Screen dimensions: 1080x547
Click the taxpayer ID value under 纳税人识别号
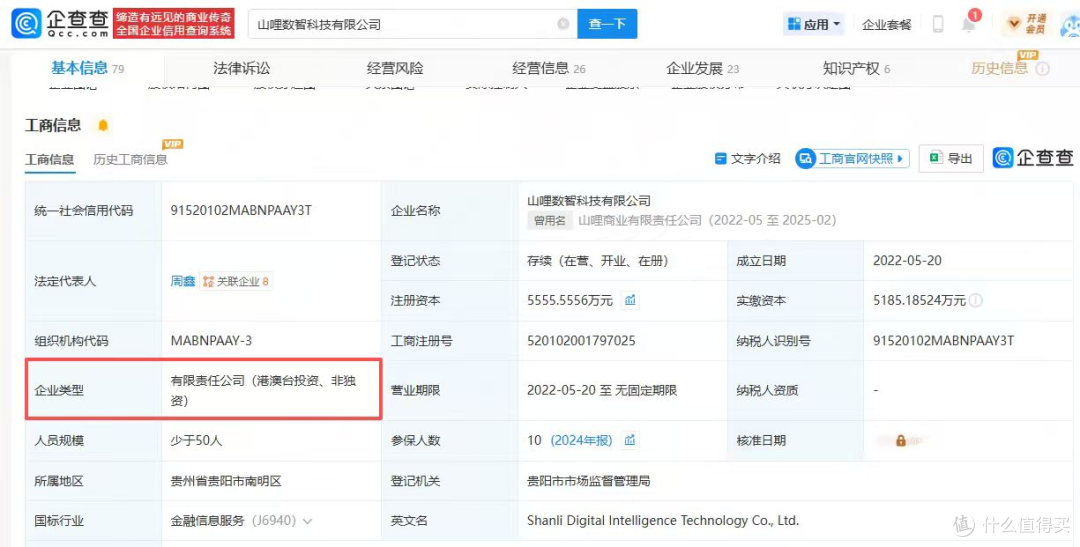click(944, 340)
